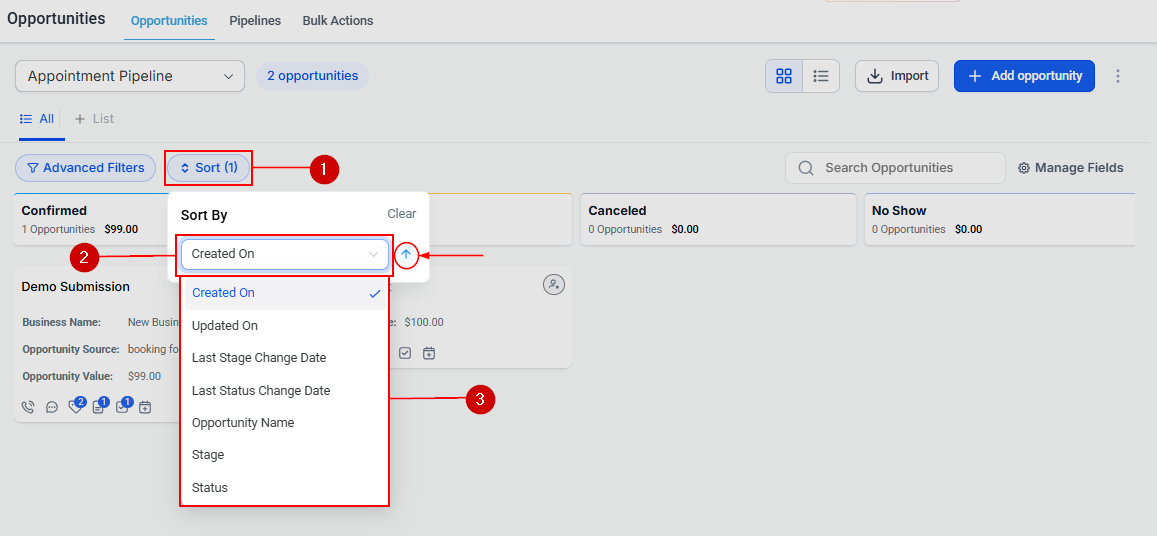Switch to the Pipelines tab
Viewport: 1157px width, 536px height.
tap(255, 20)
